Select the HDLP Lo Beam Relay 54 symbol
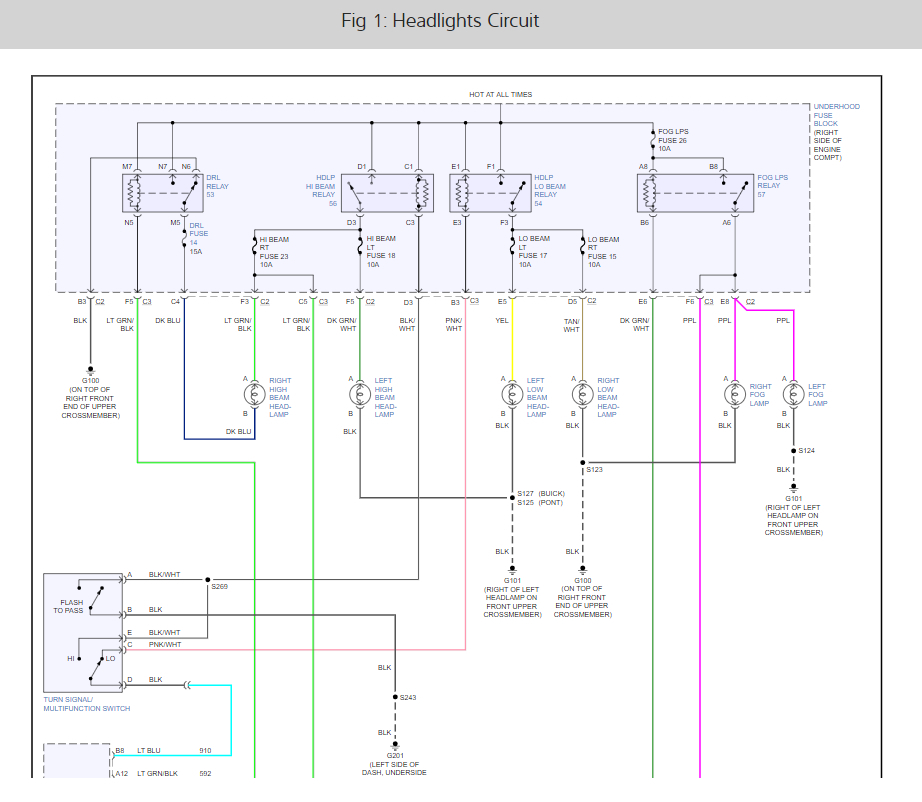 pos(488,191)
